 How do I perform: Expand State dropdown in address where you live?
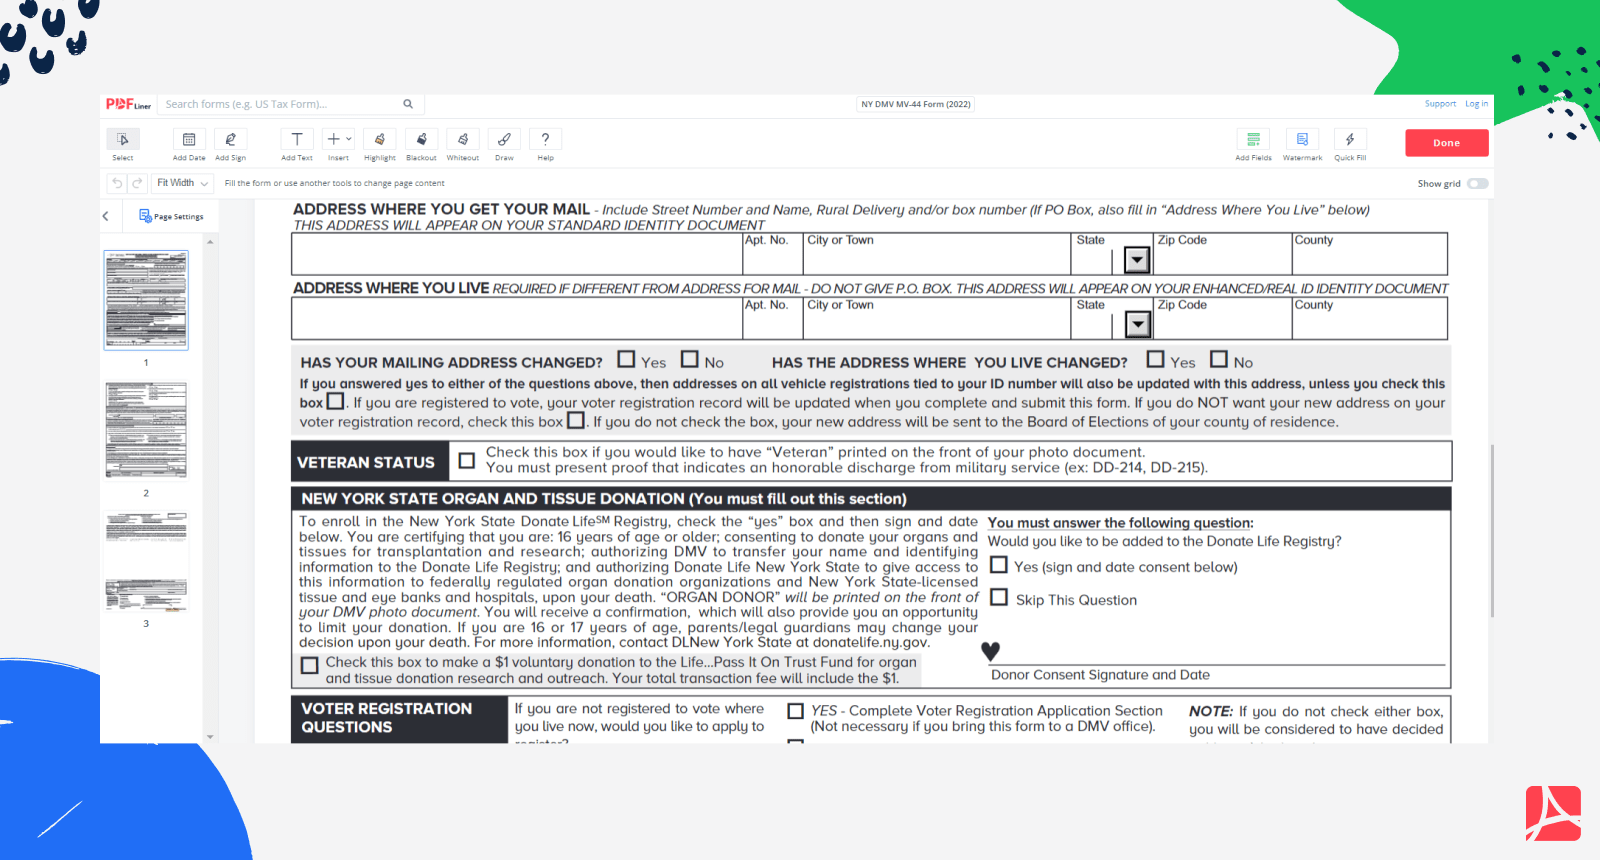1137,324
